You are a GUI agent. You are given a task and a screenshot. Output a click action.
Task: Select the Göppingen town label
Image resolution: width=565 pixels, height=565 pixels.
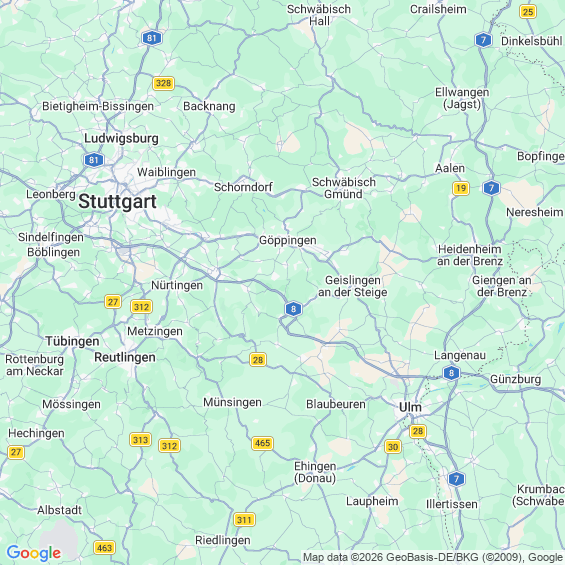click(x=288, y=240)
